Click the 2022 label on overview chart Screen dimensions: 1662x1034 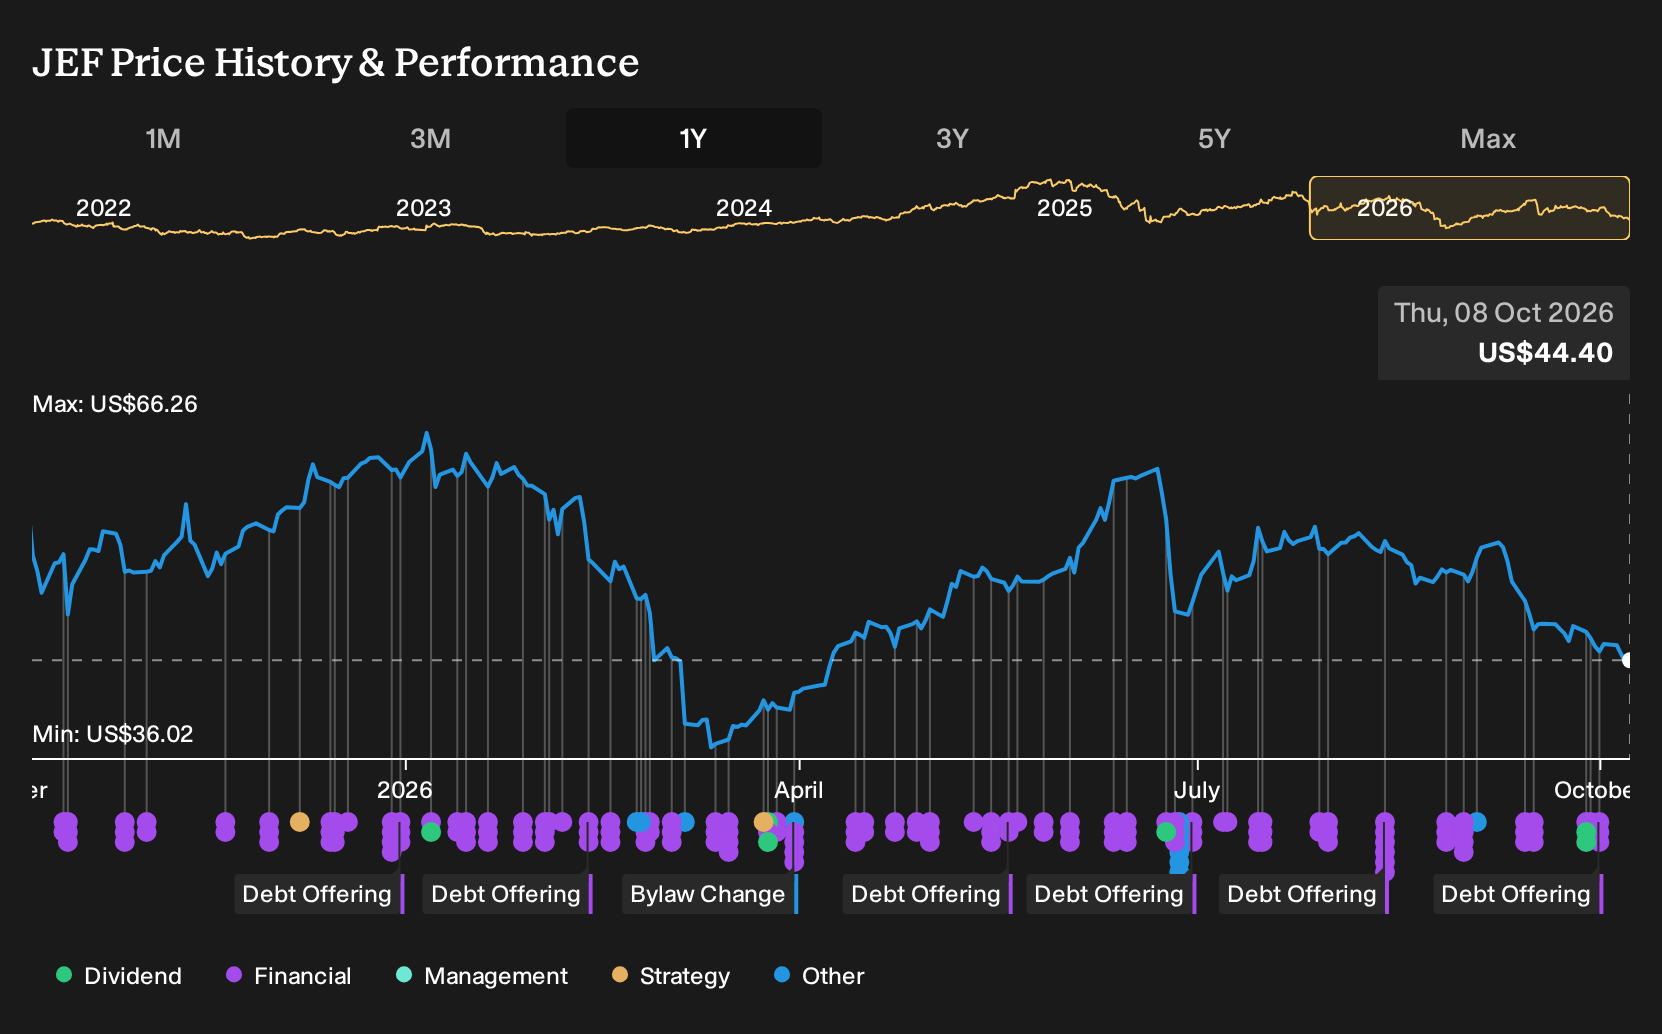(x=104, y=208)
